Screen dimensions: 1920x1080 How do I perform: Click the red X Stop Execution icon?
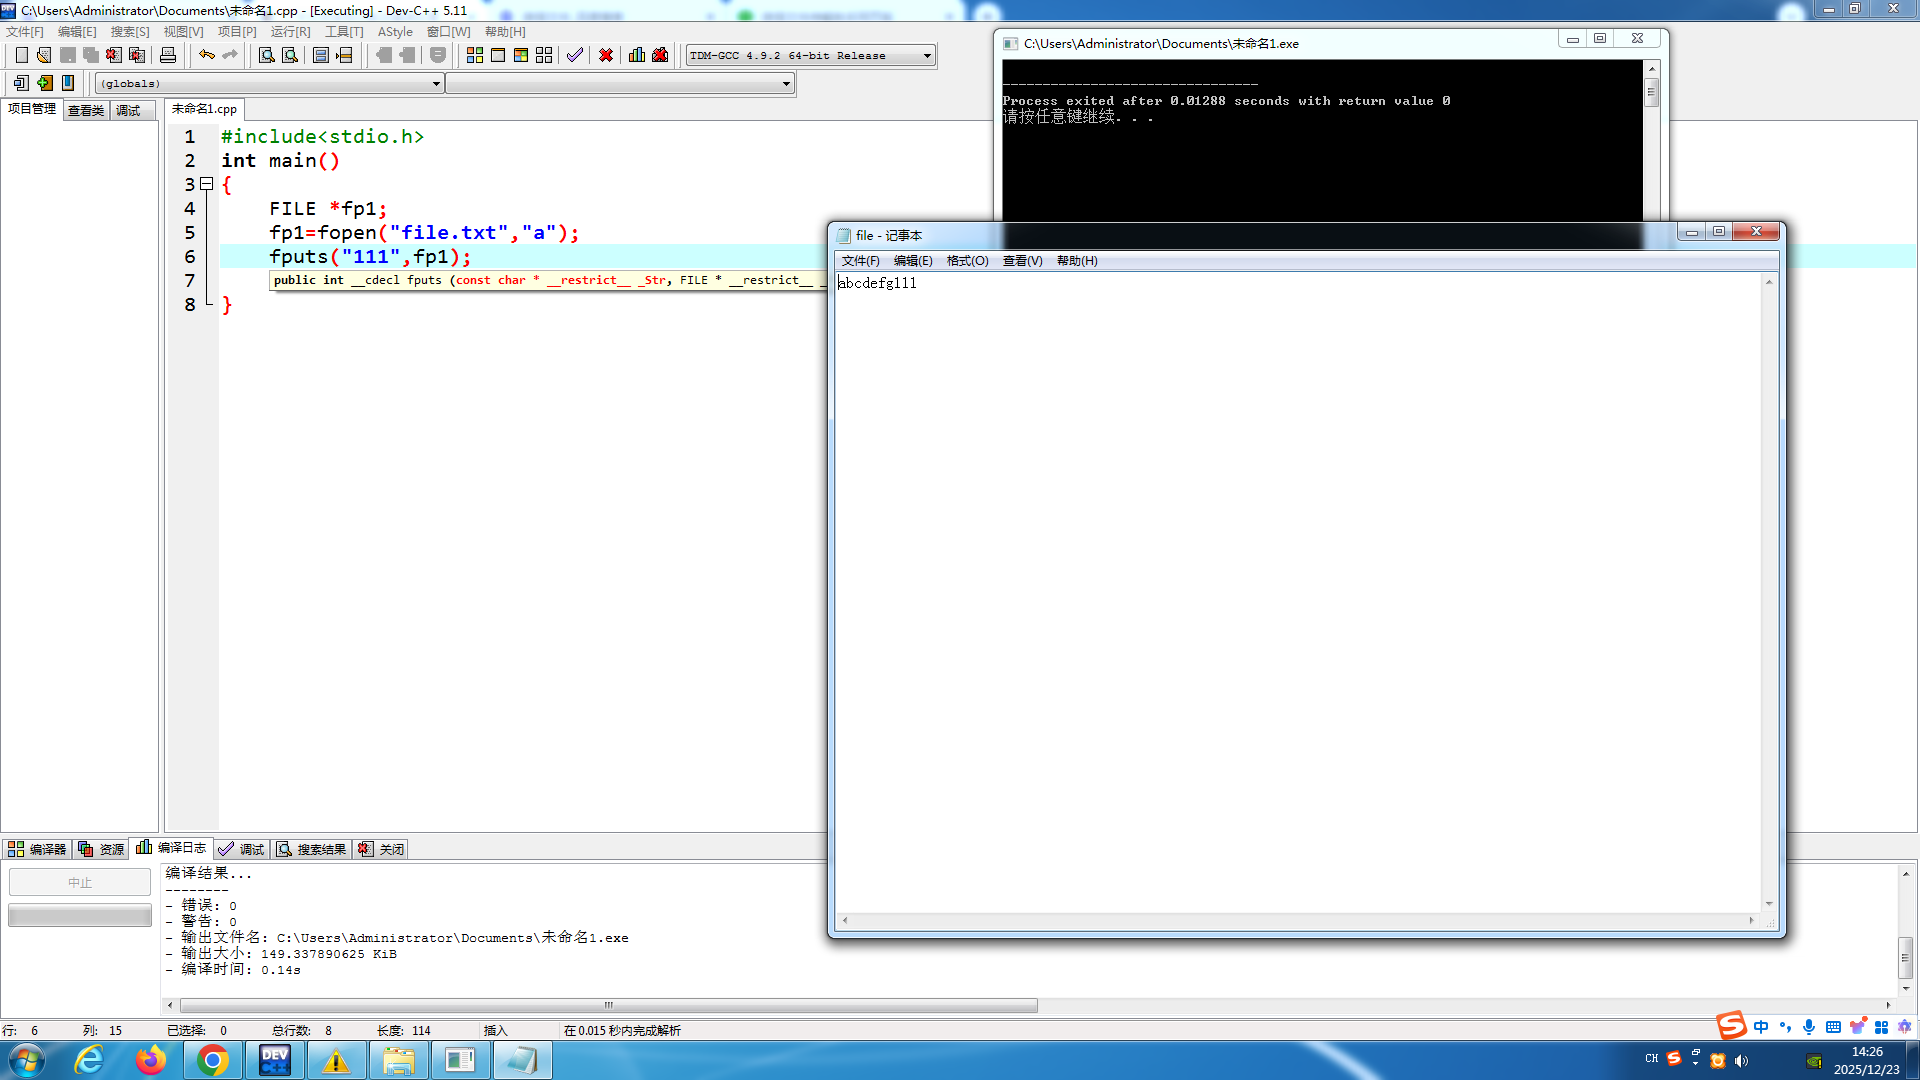tap(606, 55)
